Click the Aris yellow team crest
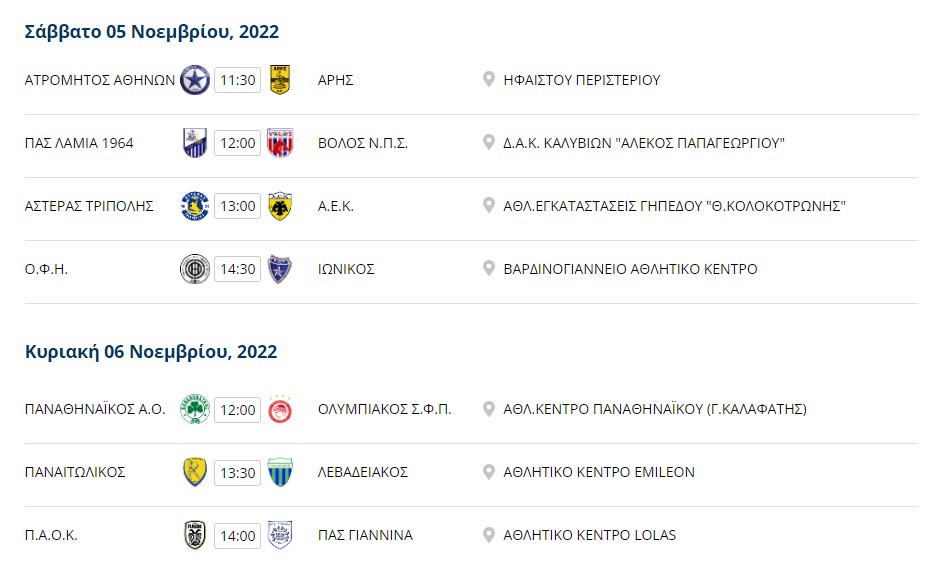The width and height of the screenshot is (941, 566). point(280,80)
